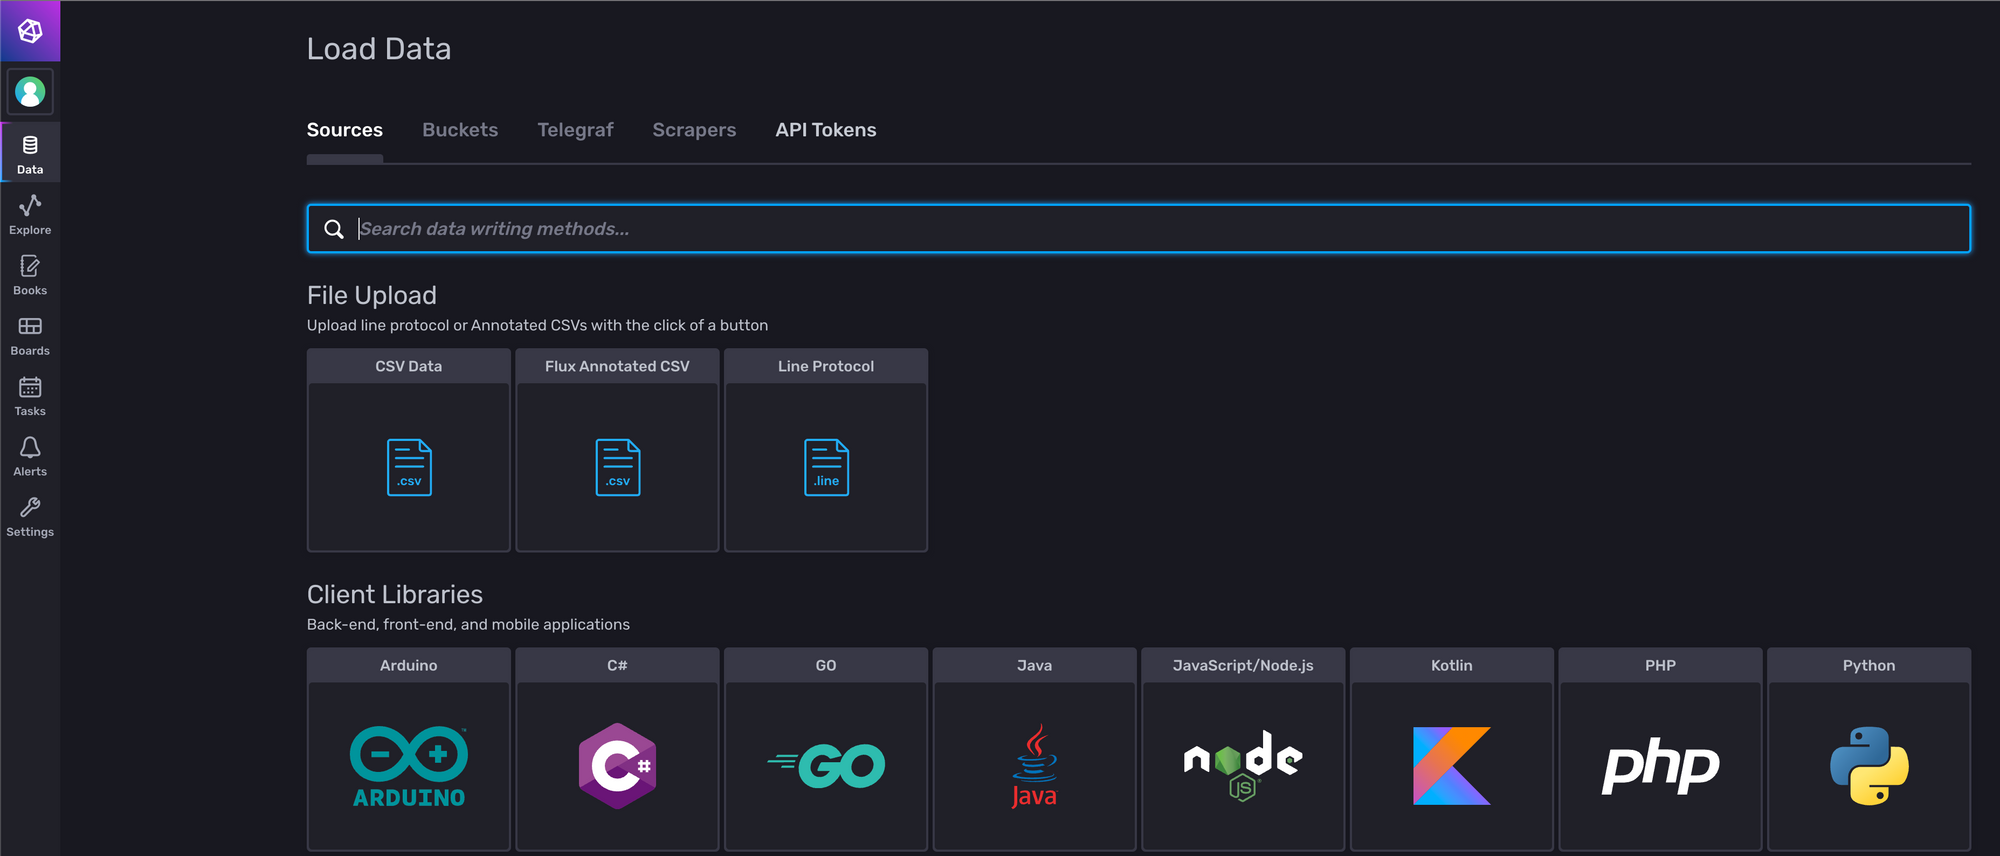Click the InfluxDB logo icon
The height and width of the screenshot is (856, 2000).
click(30, 31)
